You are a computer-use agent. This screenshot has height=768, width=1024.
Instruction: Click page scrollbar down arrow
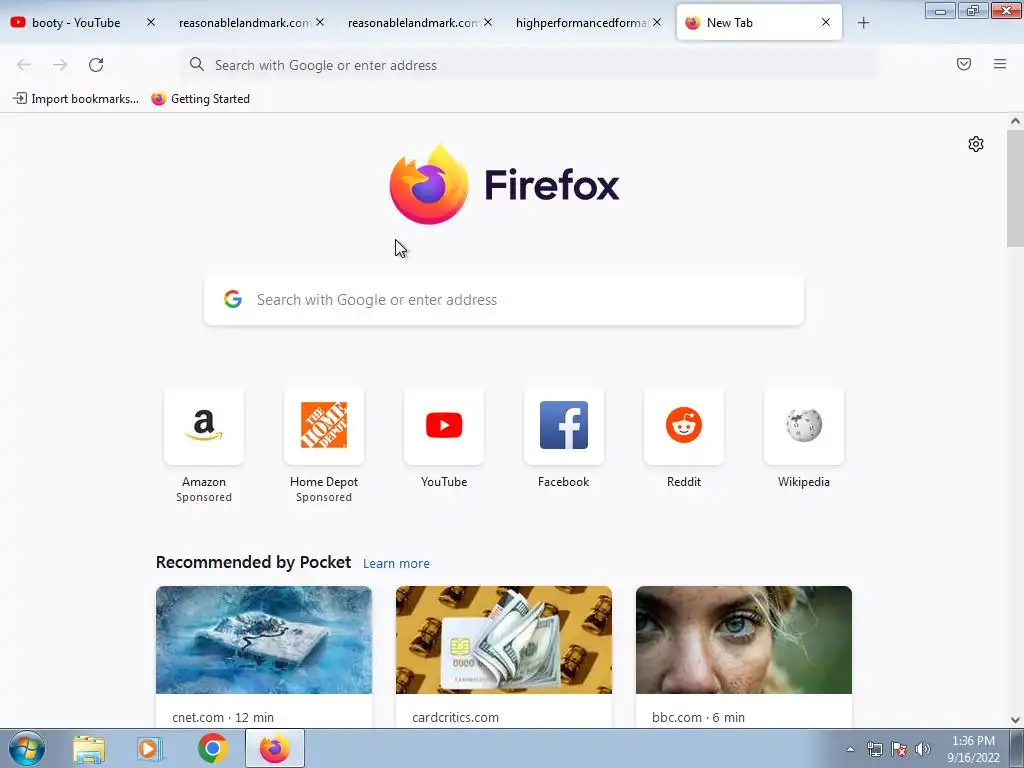[1015, 720]
